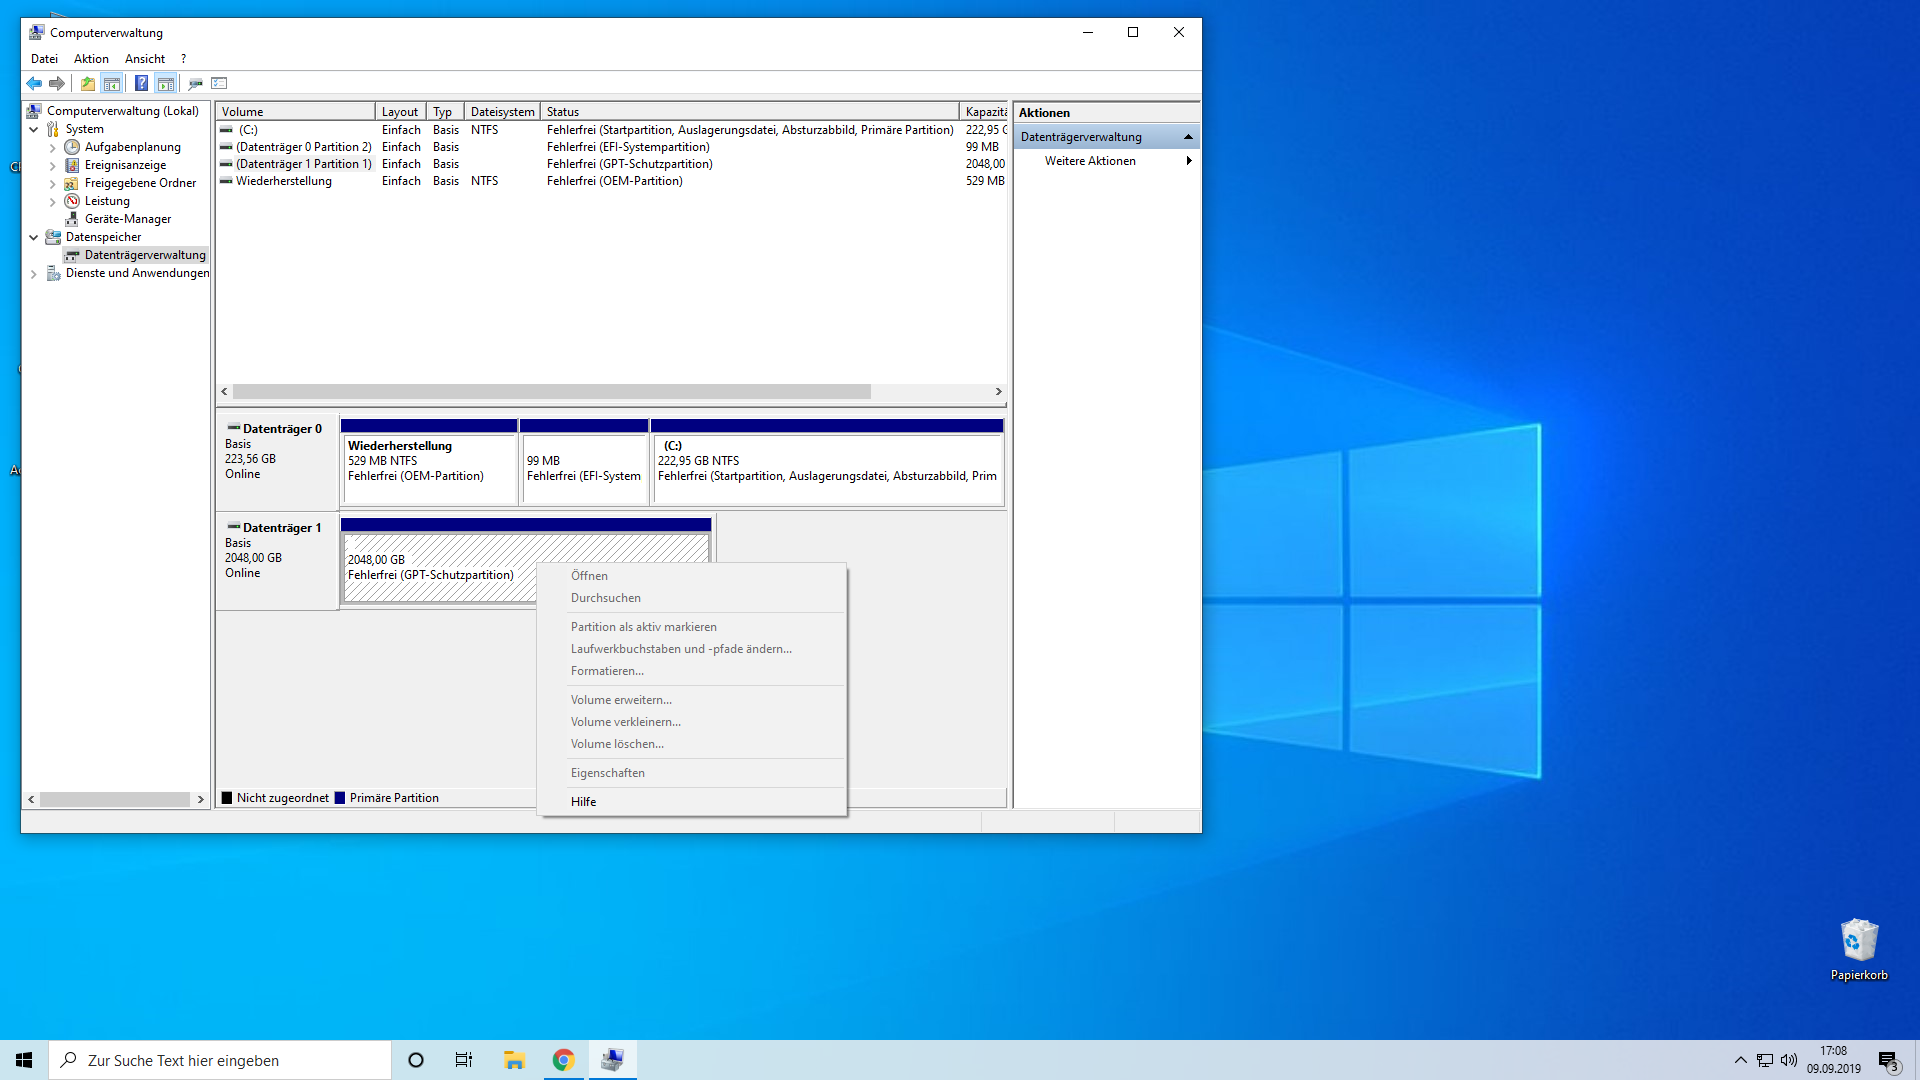
Task: Open the Aktion menu
Action: [91, 59]
